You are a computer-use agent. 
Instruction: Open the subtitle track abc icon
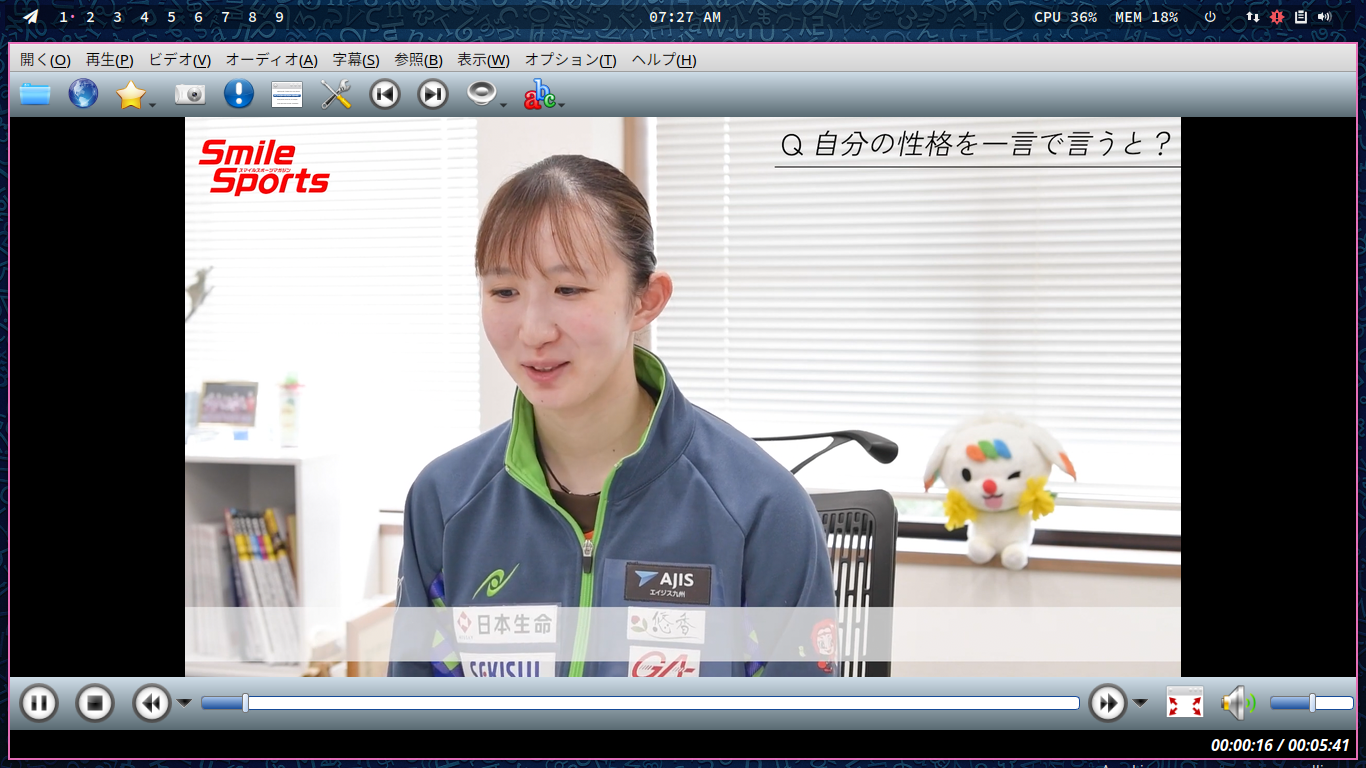click(x=540, y=94)
